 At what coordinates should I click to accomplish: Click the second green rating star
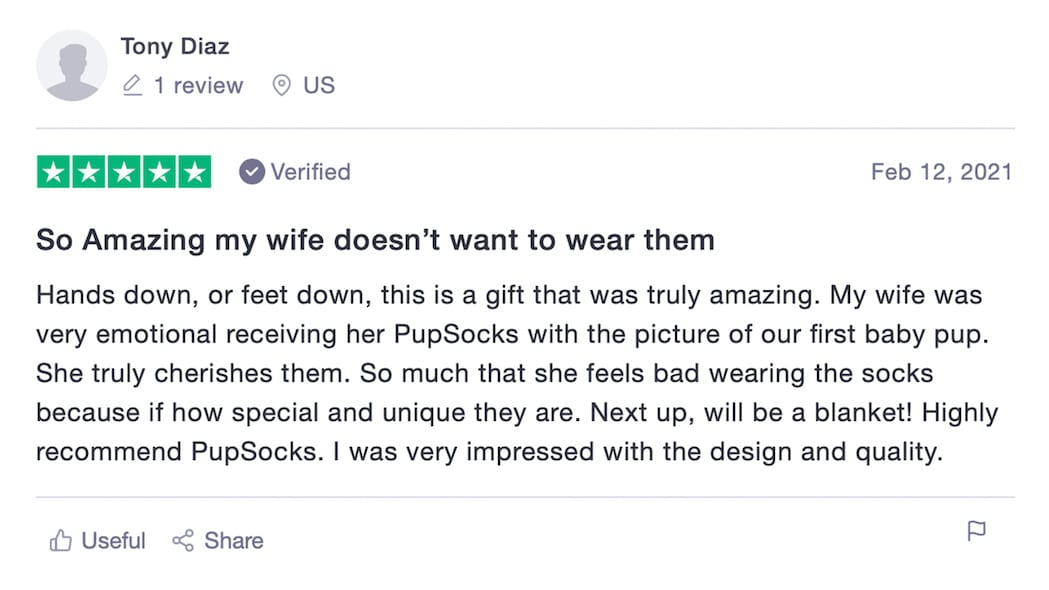(89, 172)
